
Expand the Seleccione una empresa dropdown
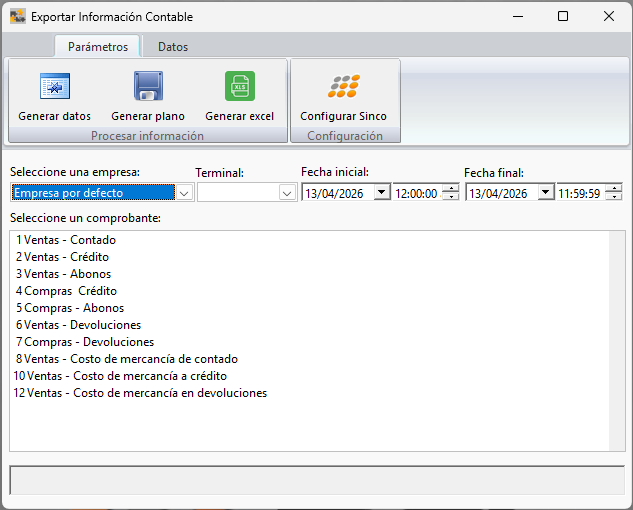pos(184,193)
